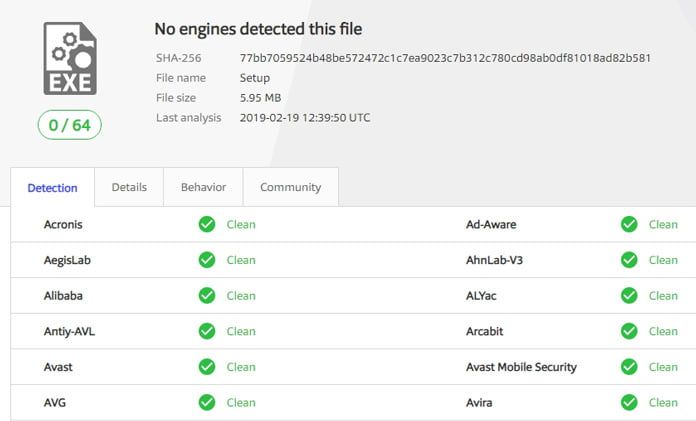Image resolution: width=696 pixels, height=421 pixels.
Task: Click the Clean result for Alibaba
Action: tap(241, 295)
